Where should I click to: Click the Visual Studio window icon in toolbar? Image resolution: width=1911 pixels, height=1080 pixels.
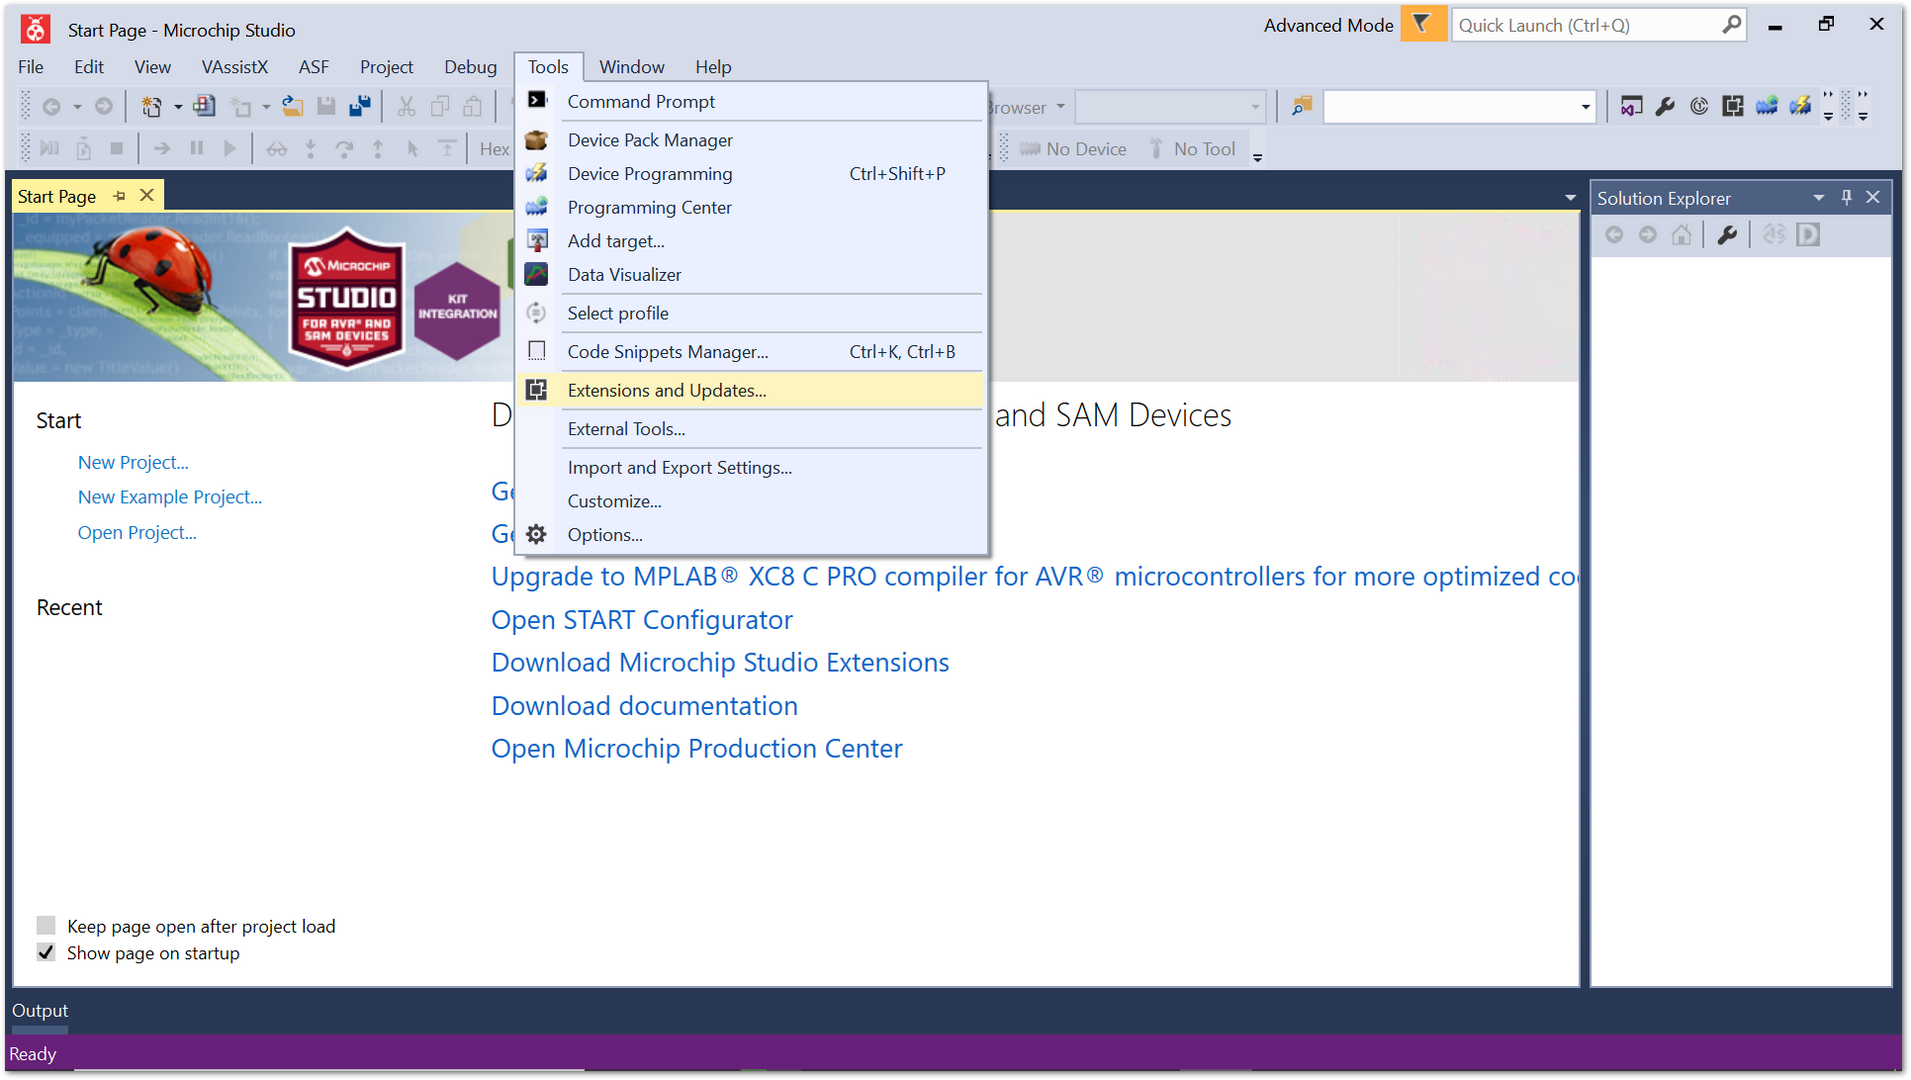1631,106
